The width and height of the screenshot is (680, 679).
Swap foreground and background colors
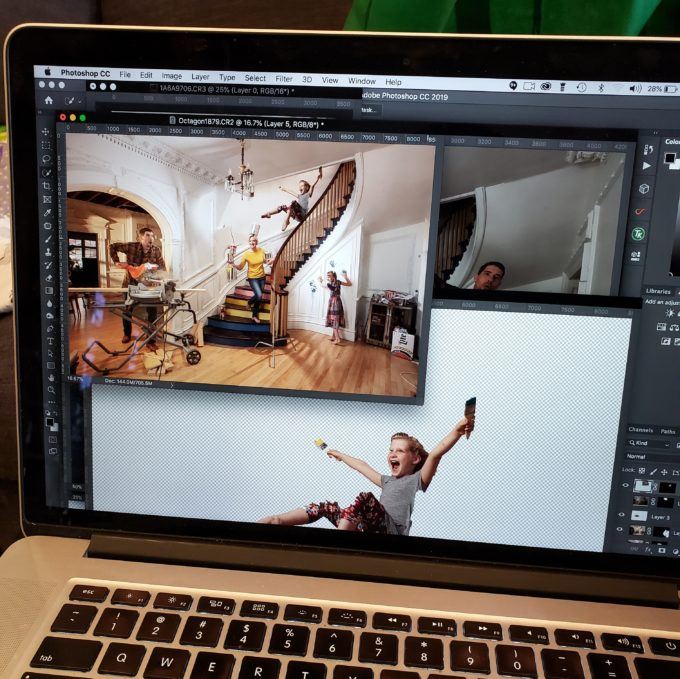coord(56,415)
